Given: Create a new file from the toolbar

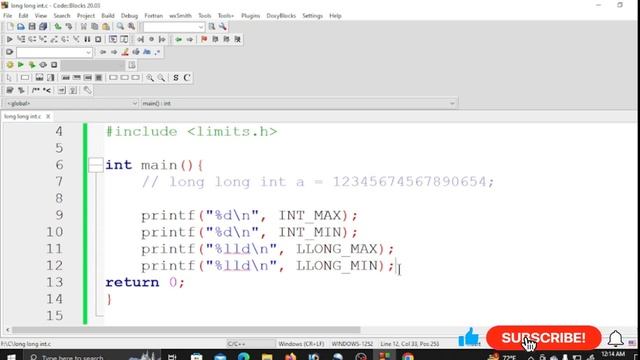Looking at the screenshot, I should click(x=10, y=27).
